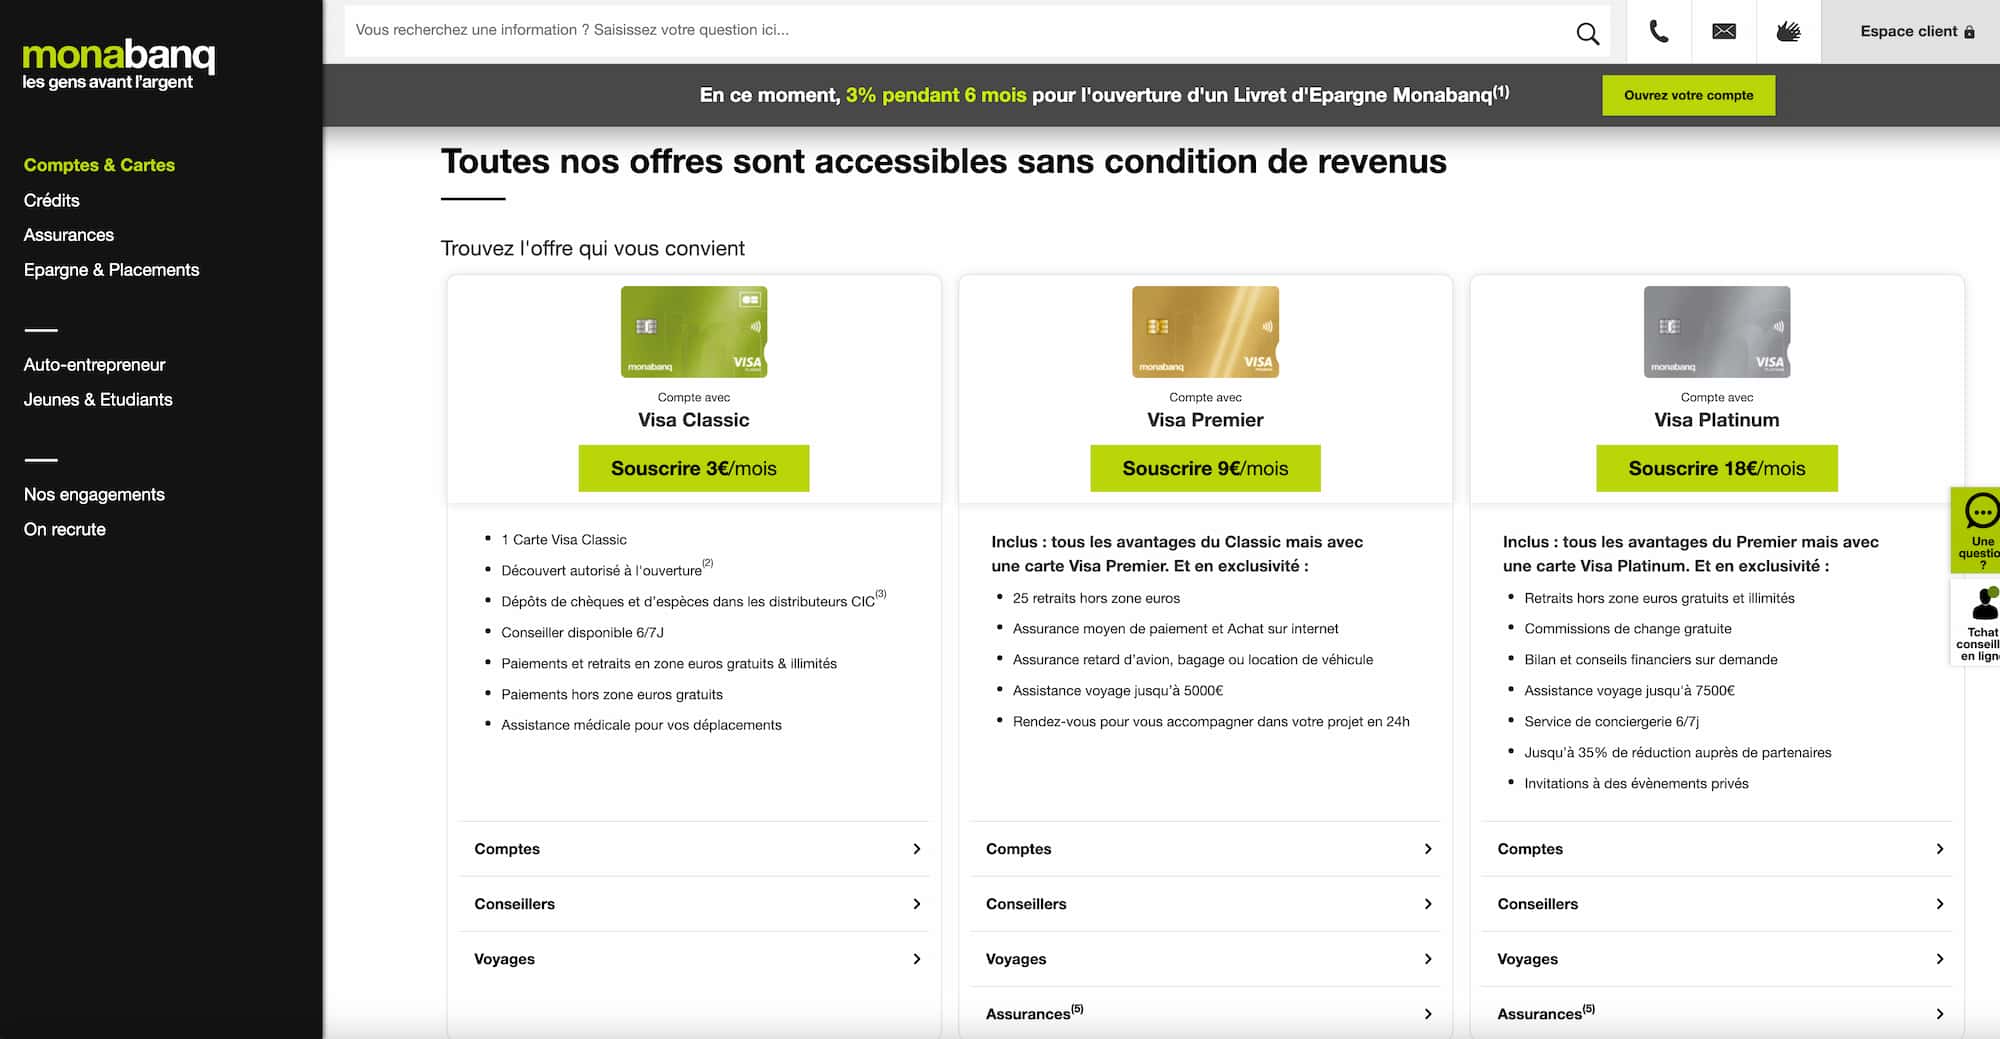Select Epargne & Placements in sidebar
2000x1039 pixels.
point(111,270)
